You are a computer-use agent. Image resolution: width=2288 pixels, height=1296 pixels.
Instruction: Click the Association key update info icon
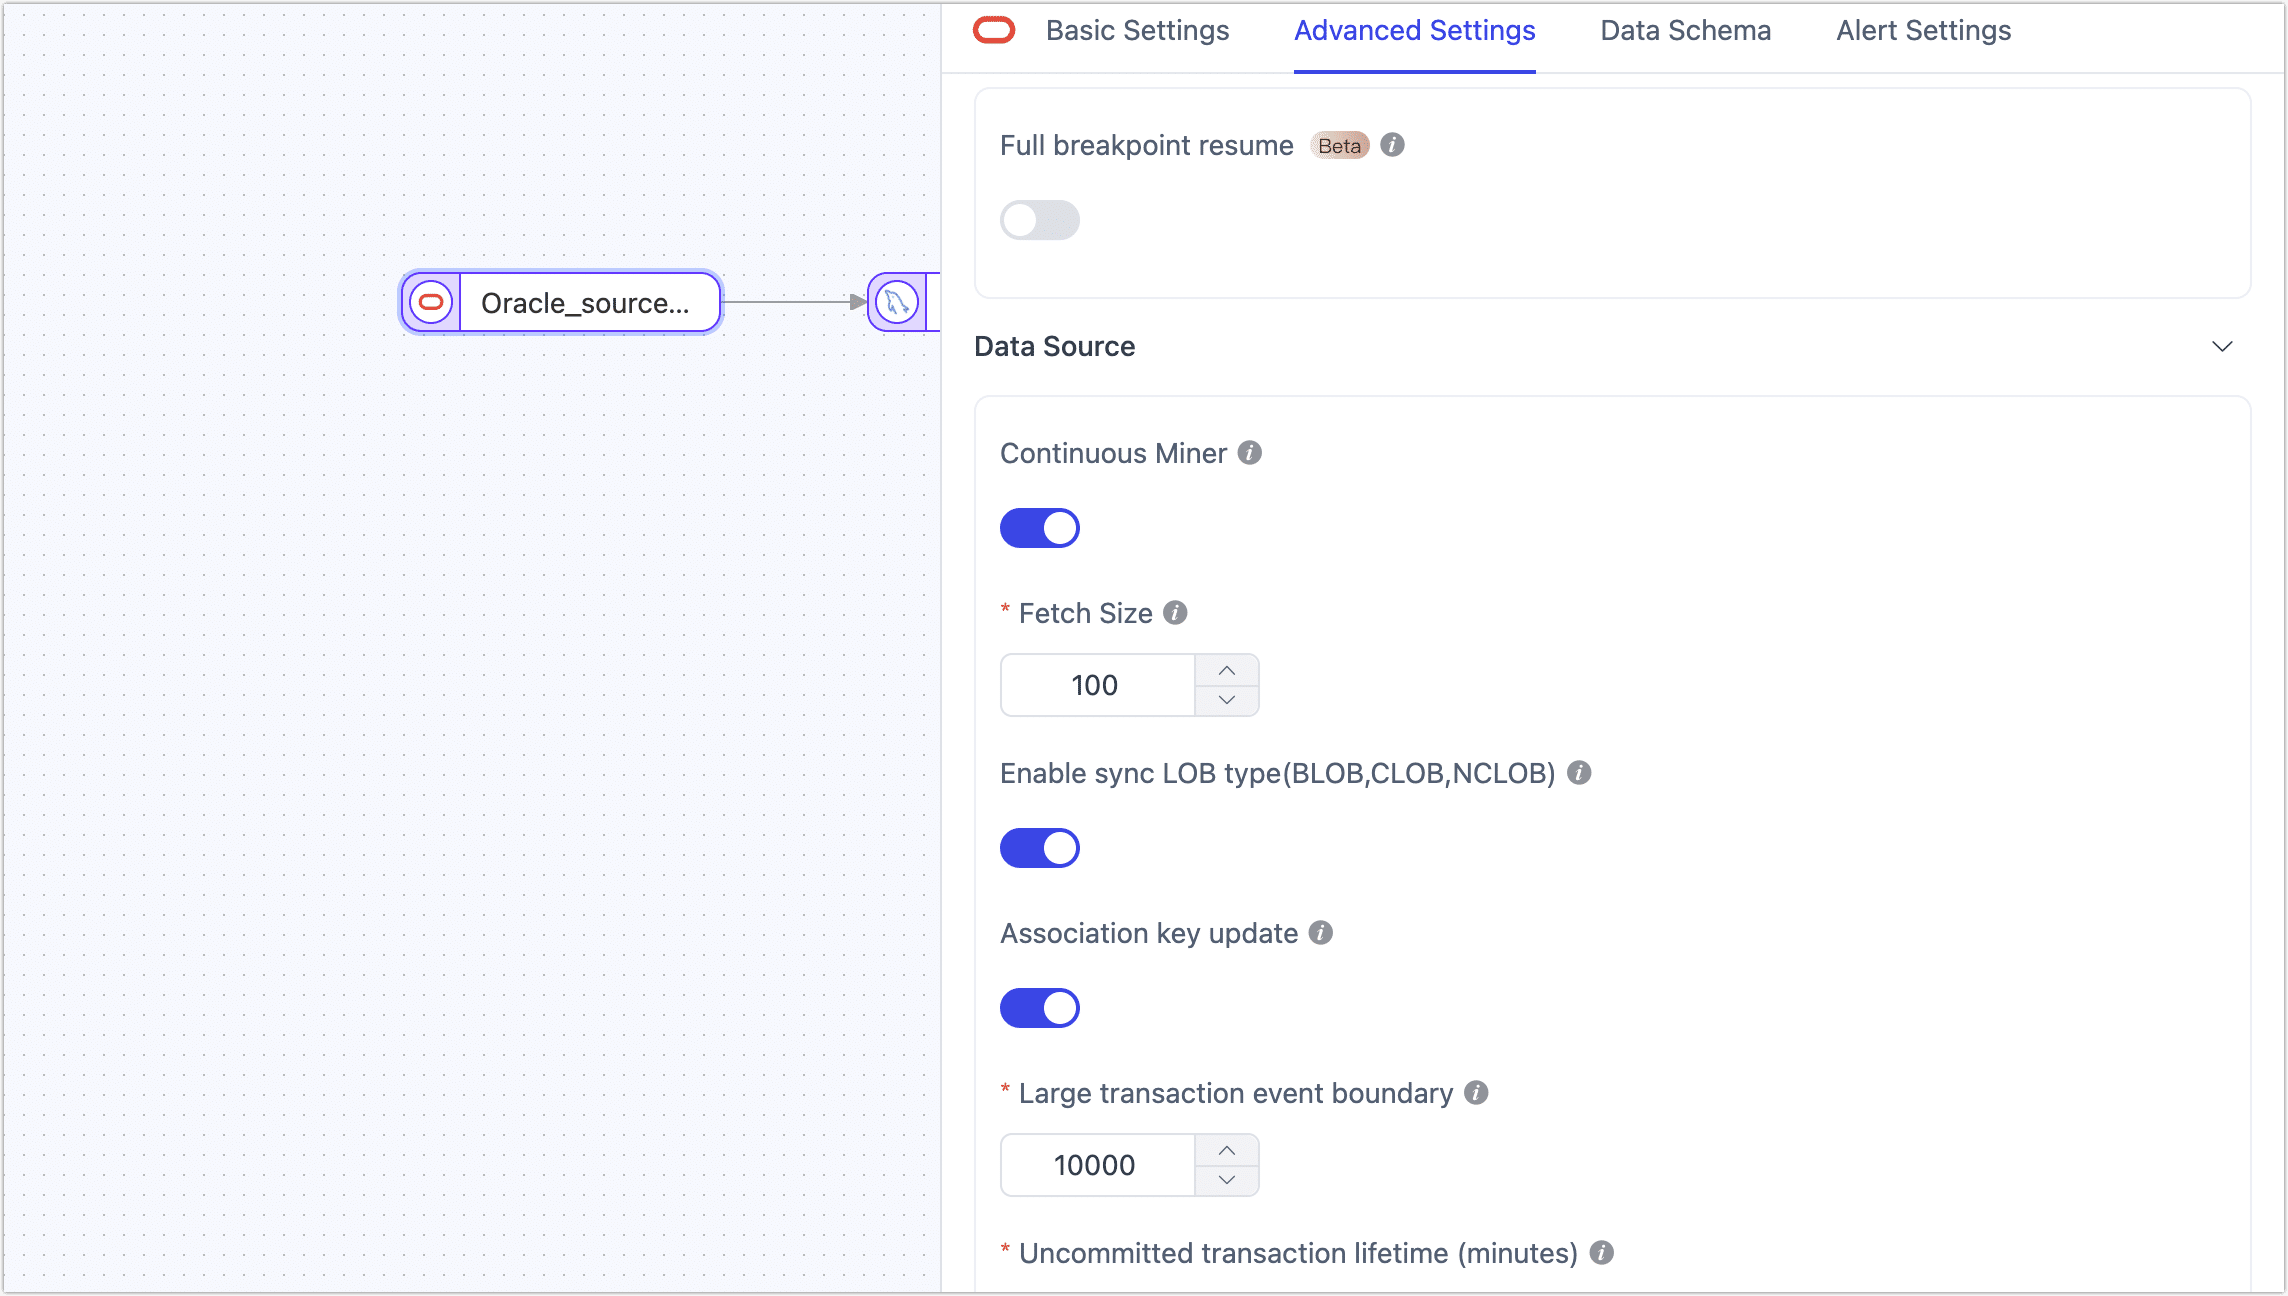(x=1320, y=932)
